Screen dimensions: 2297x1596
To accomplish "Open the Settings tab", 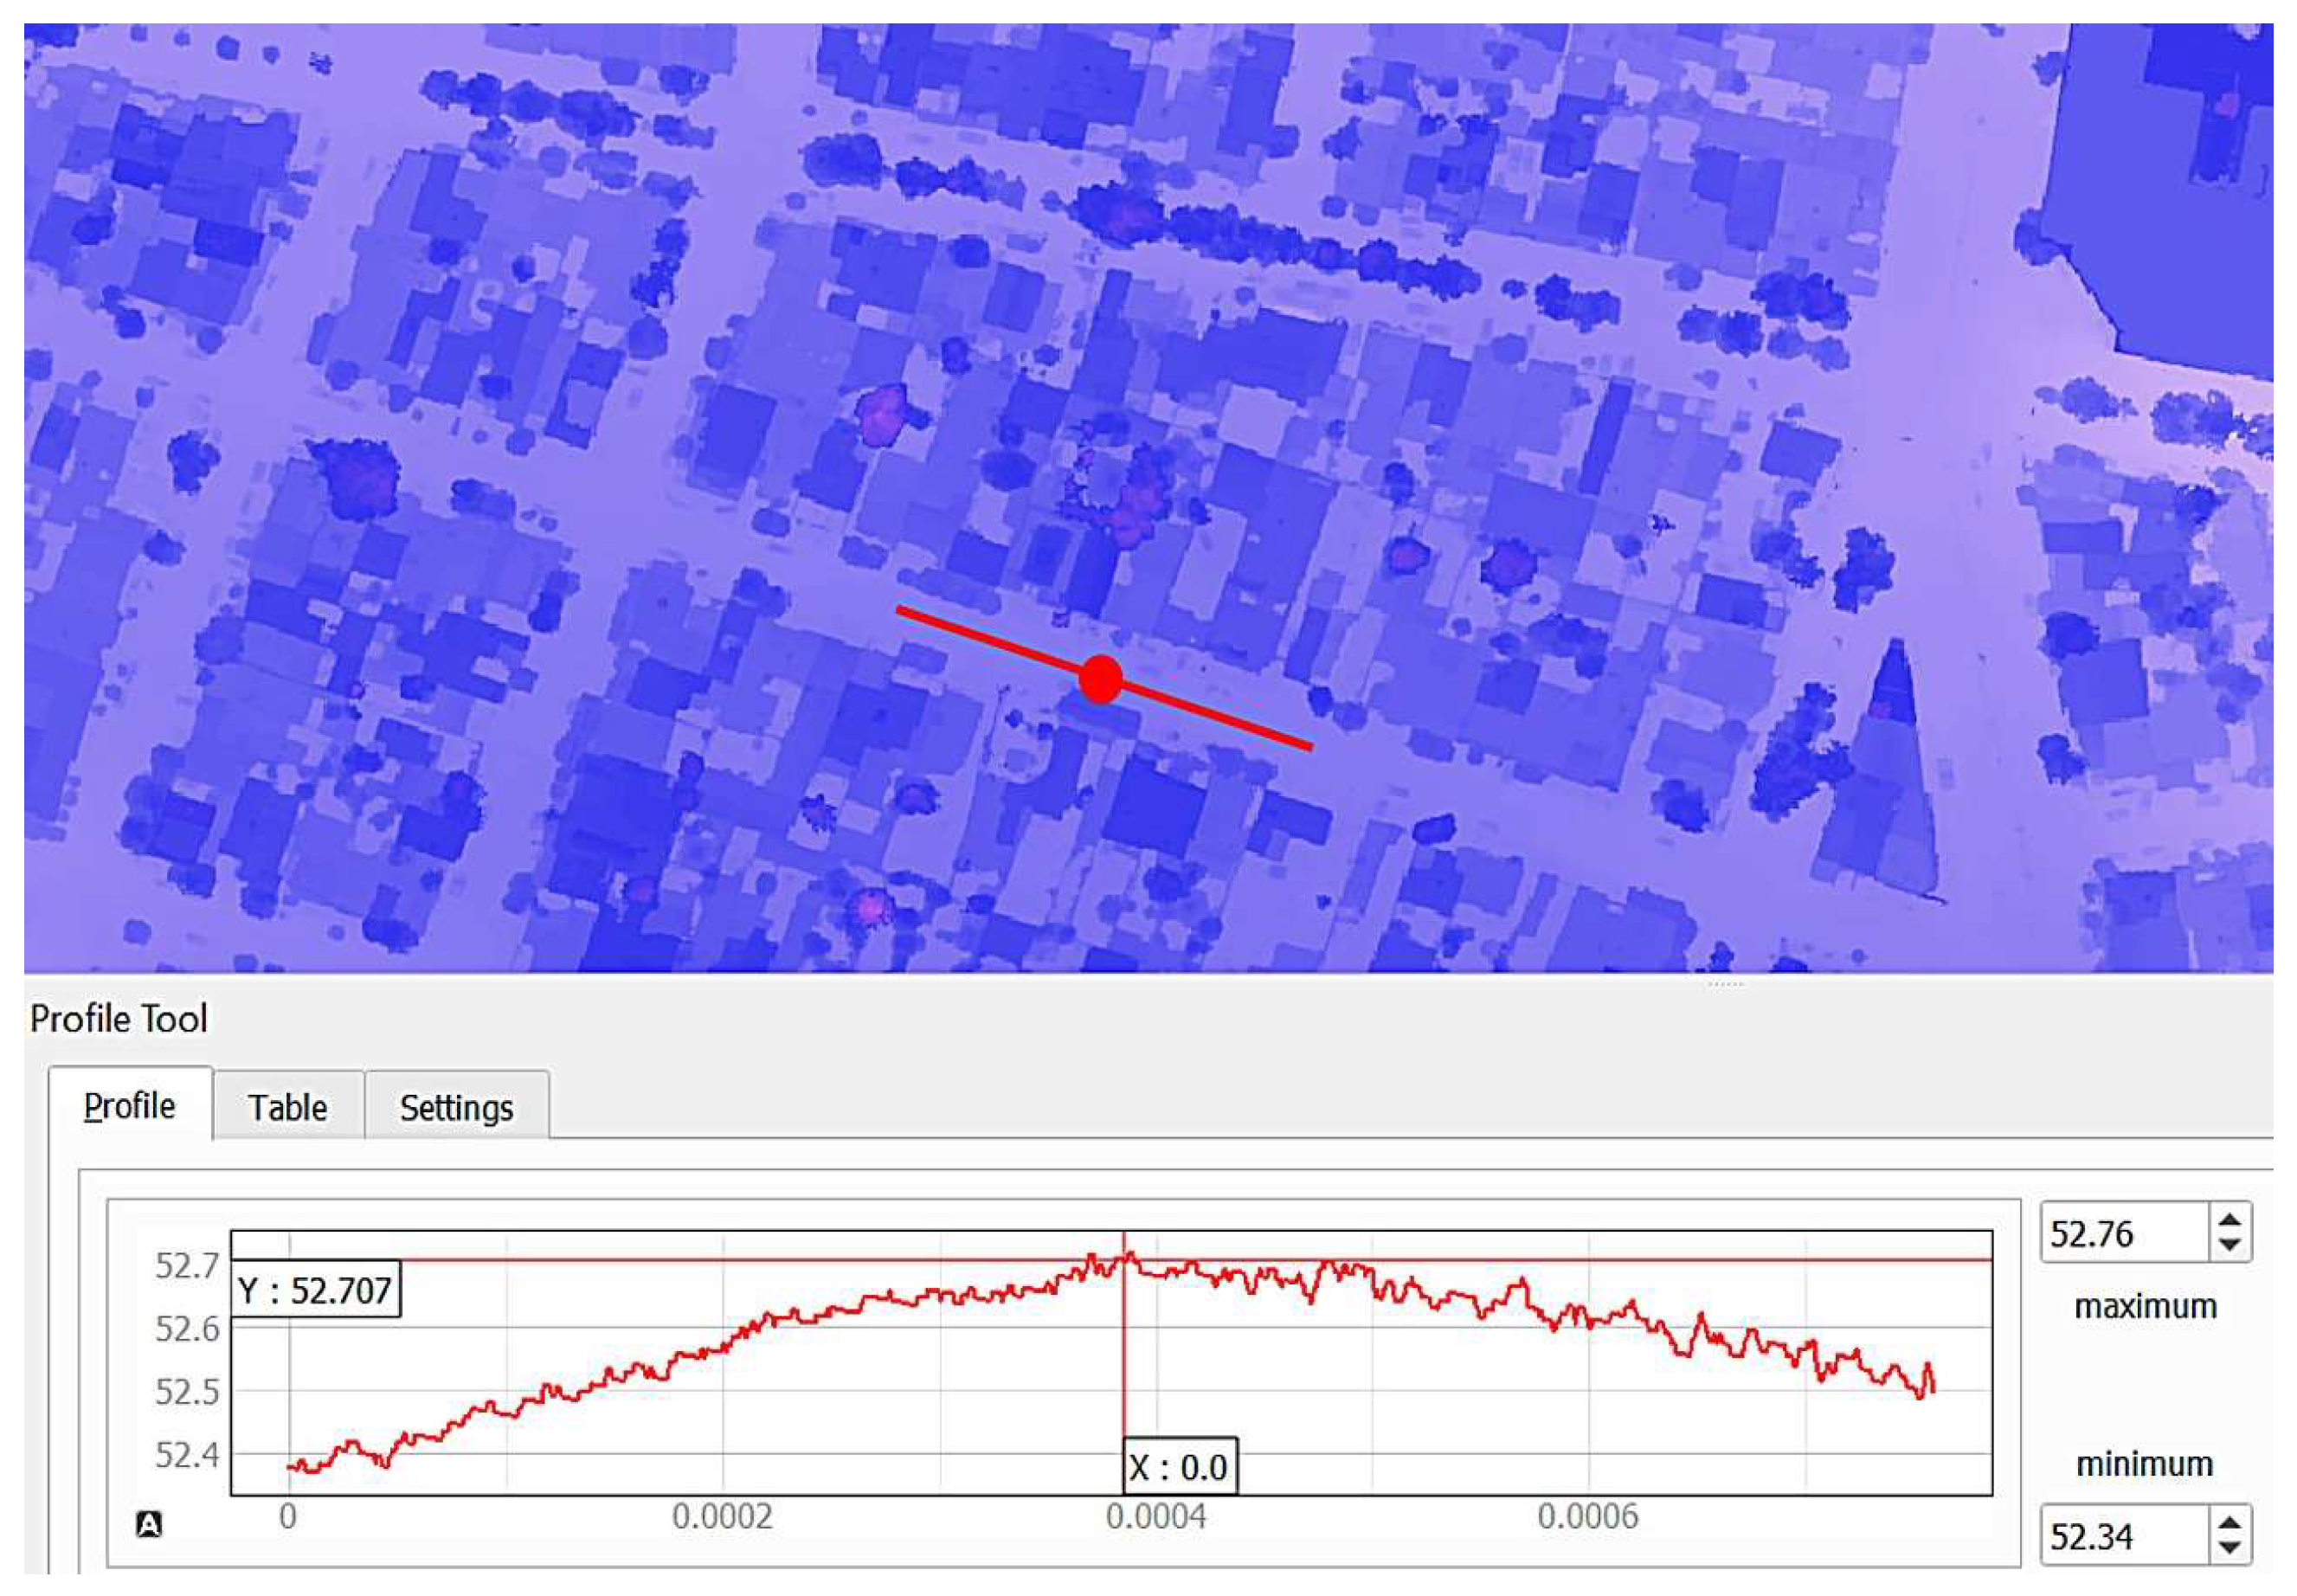I will pyautogui.click(x=456, y=1108).
